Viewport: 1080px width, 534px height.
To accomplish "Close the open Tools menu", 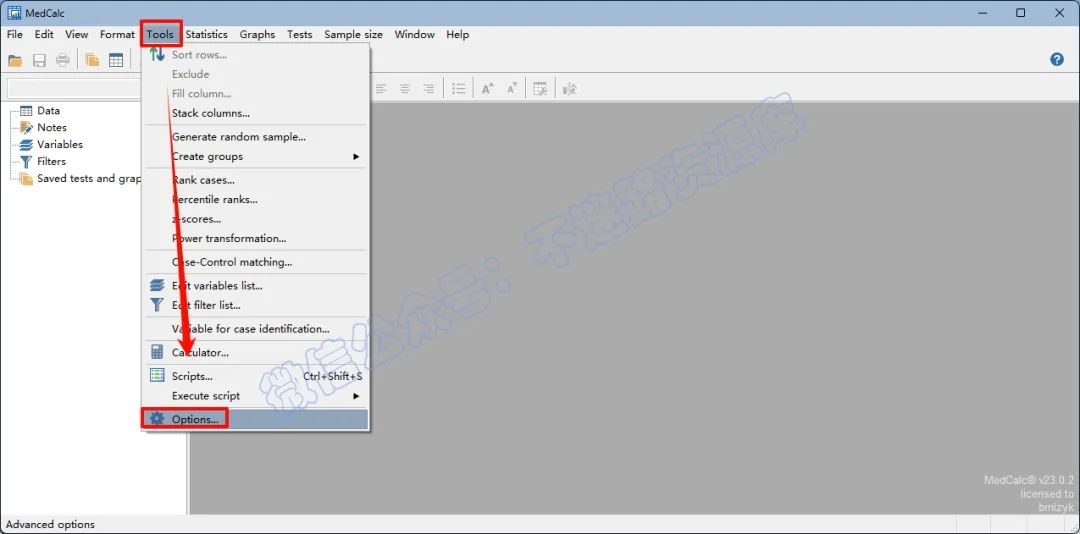I will click(x=160, y=34).
